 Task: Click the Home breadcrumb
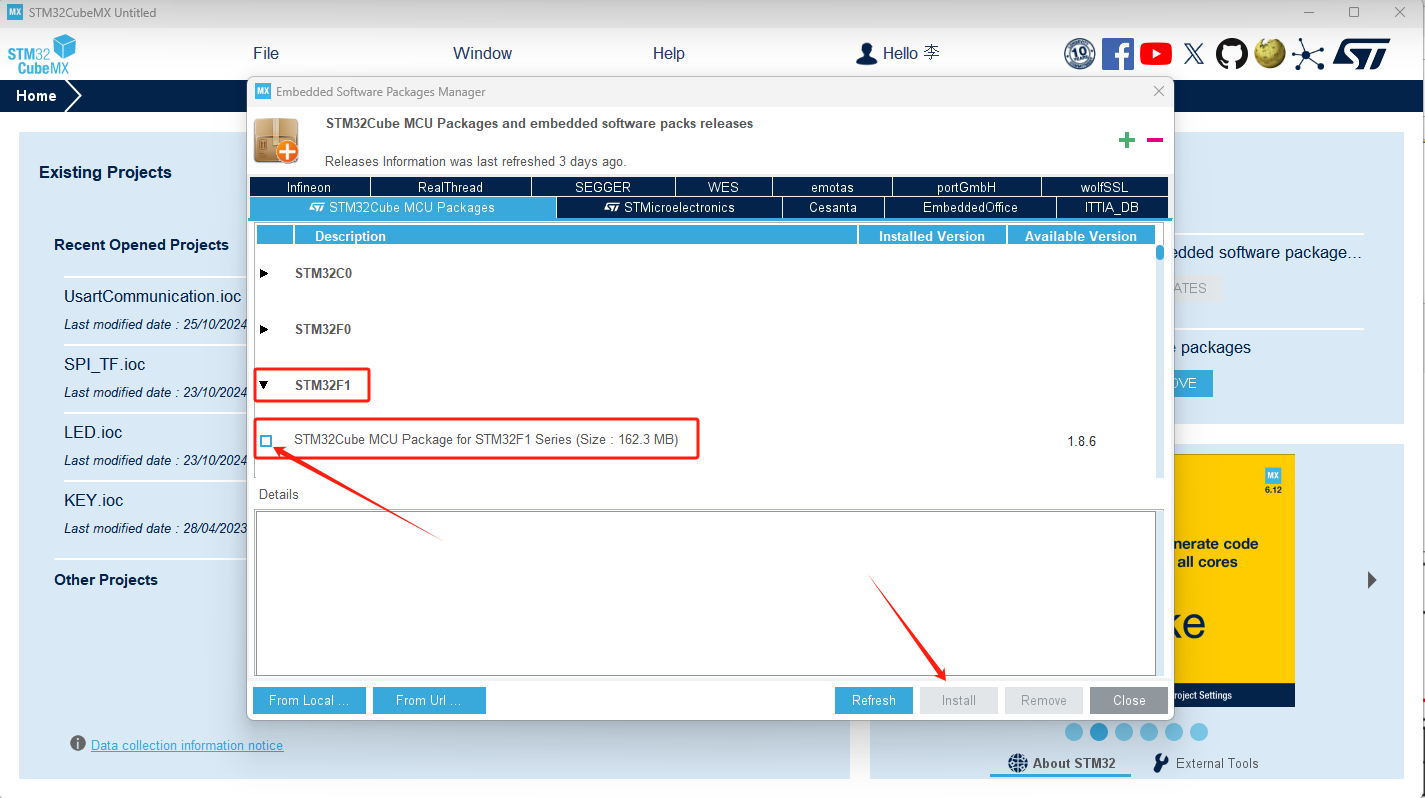36,96
